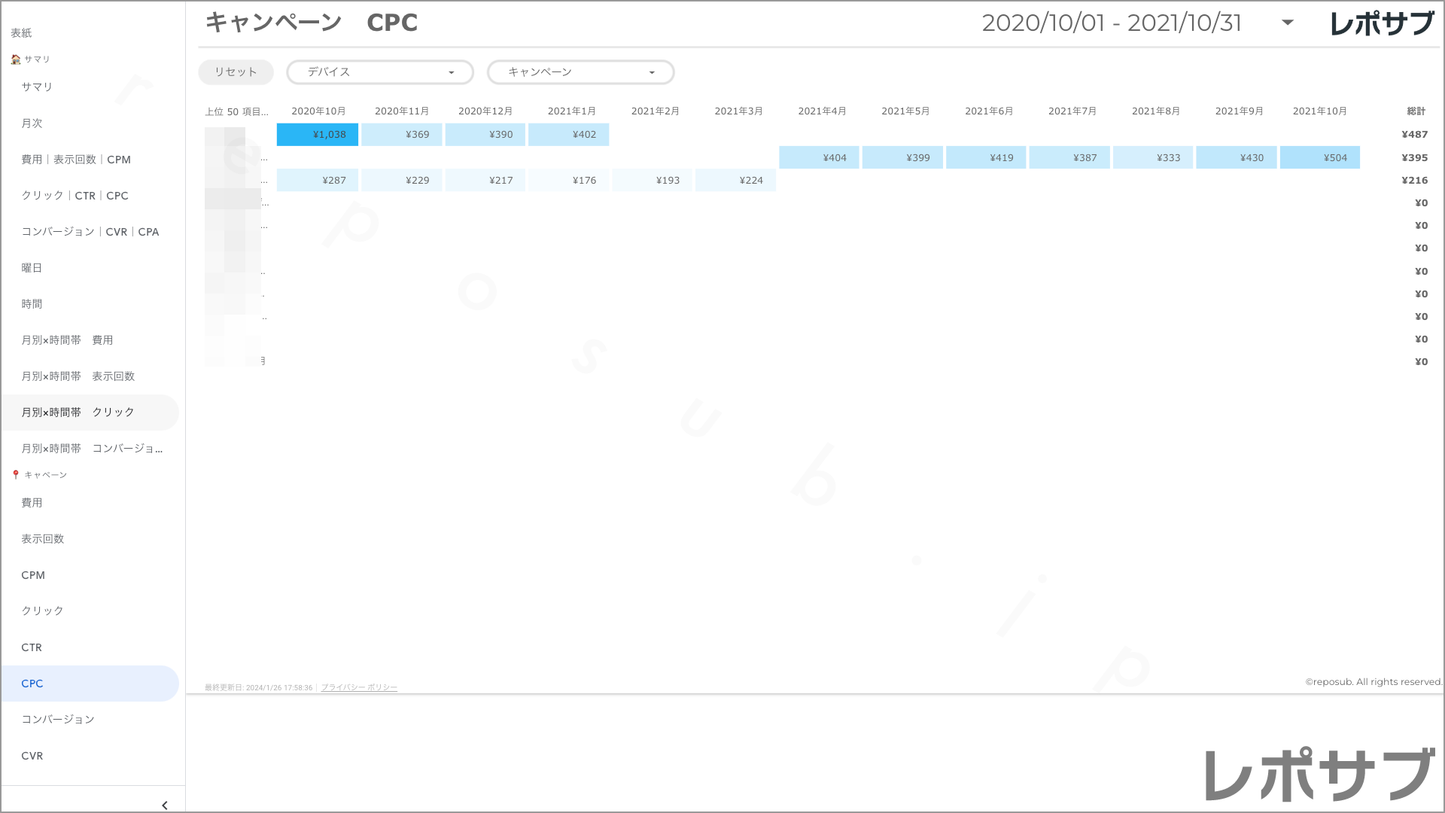Select the campaign CTR page in the sidebar

click(32, 647)
